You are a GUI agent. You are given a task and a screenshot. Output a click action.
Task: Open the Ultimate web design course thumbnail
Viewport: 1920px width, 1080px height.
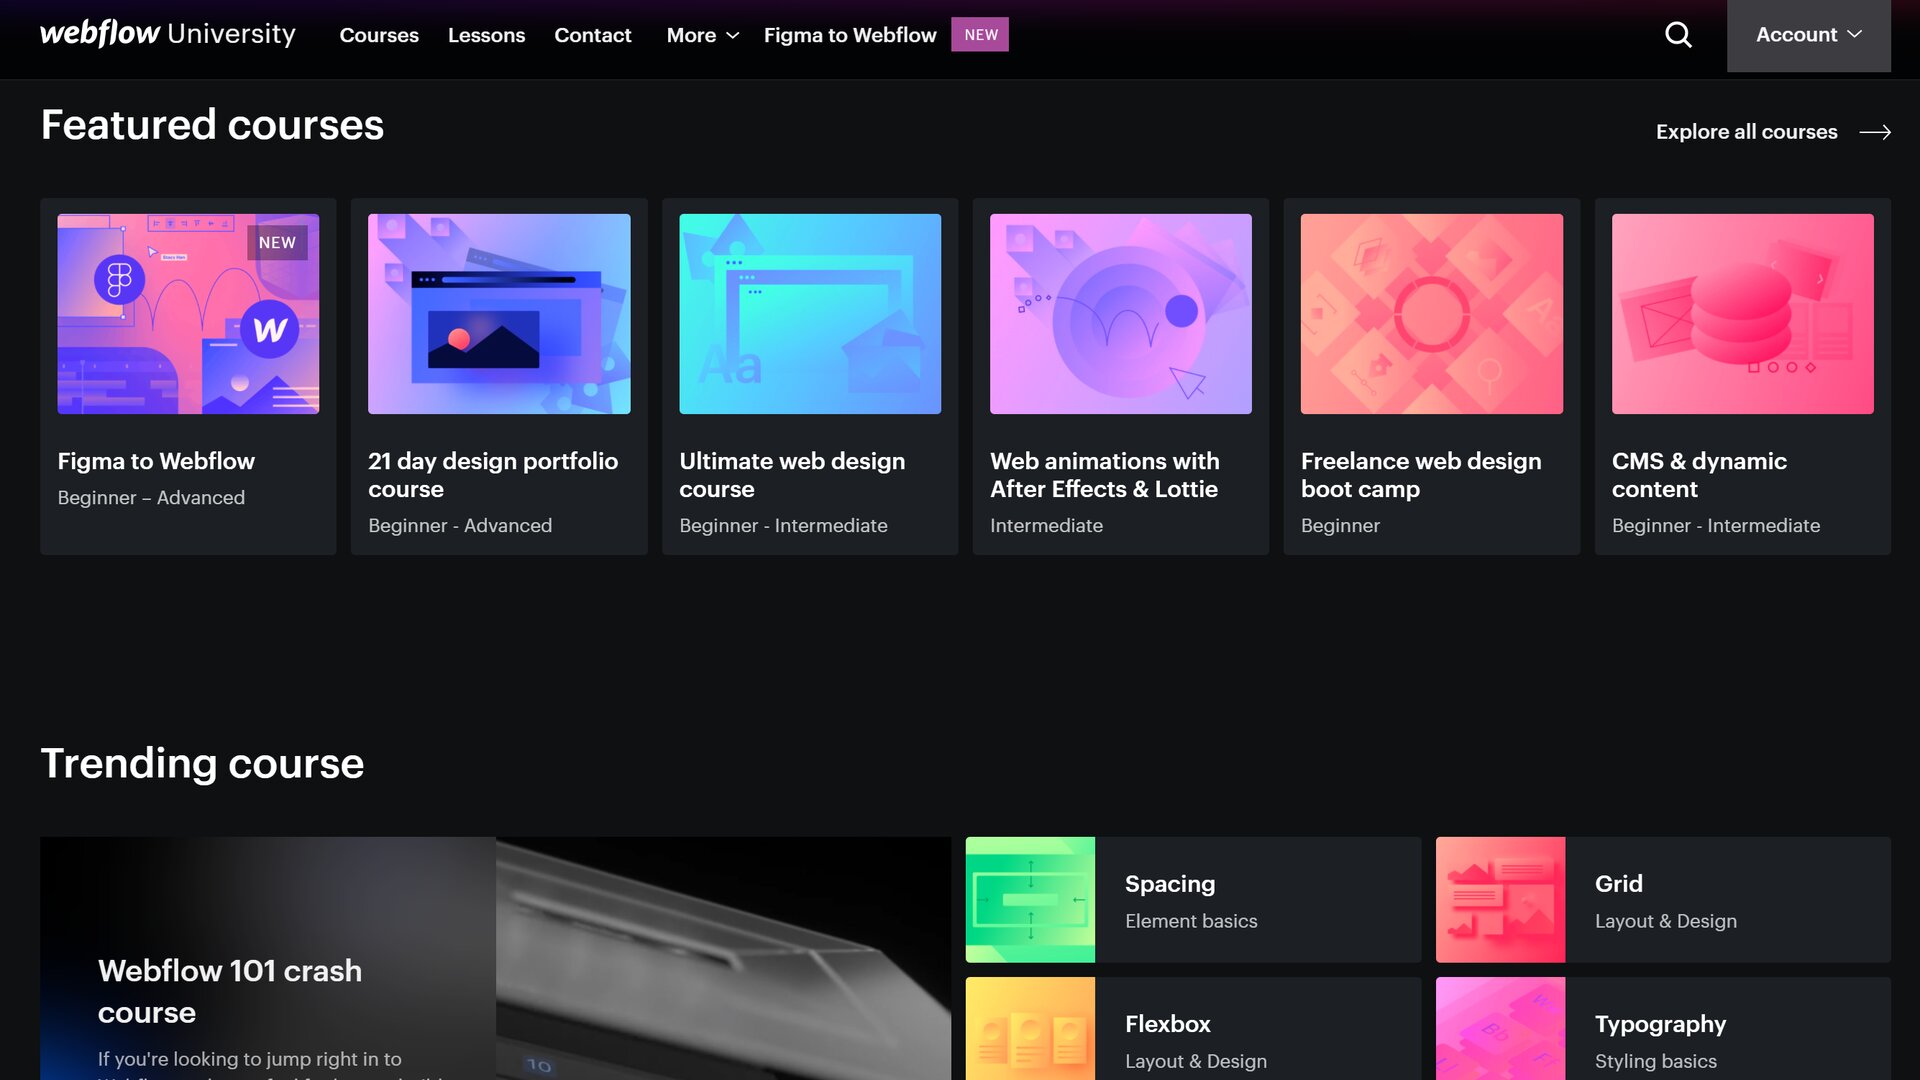click(x=810, y=314)
